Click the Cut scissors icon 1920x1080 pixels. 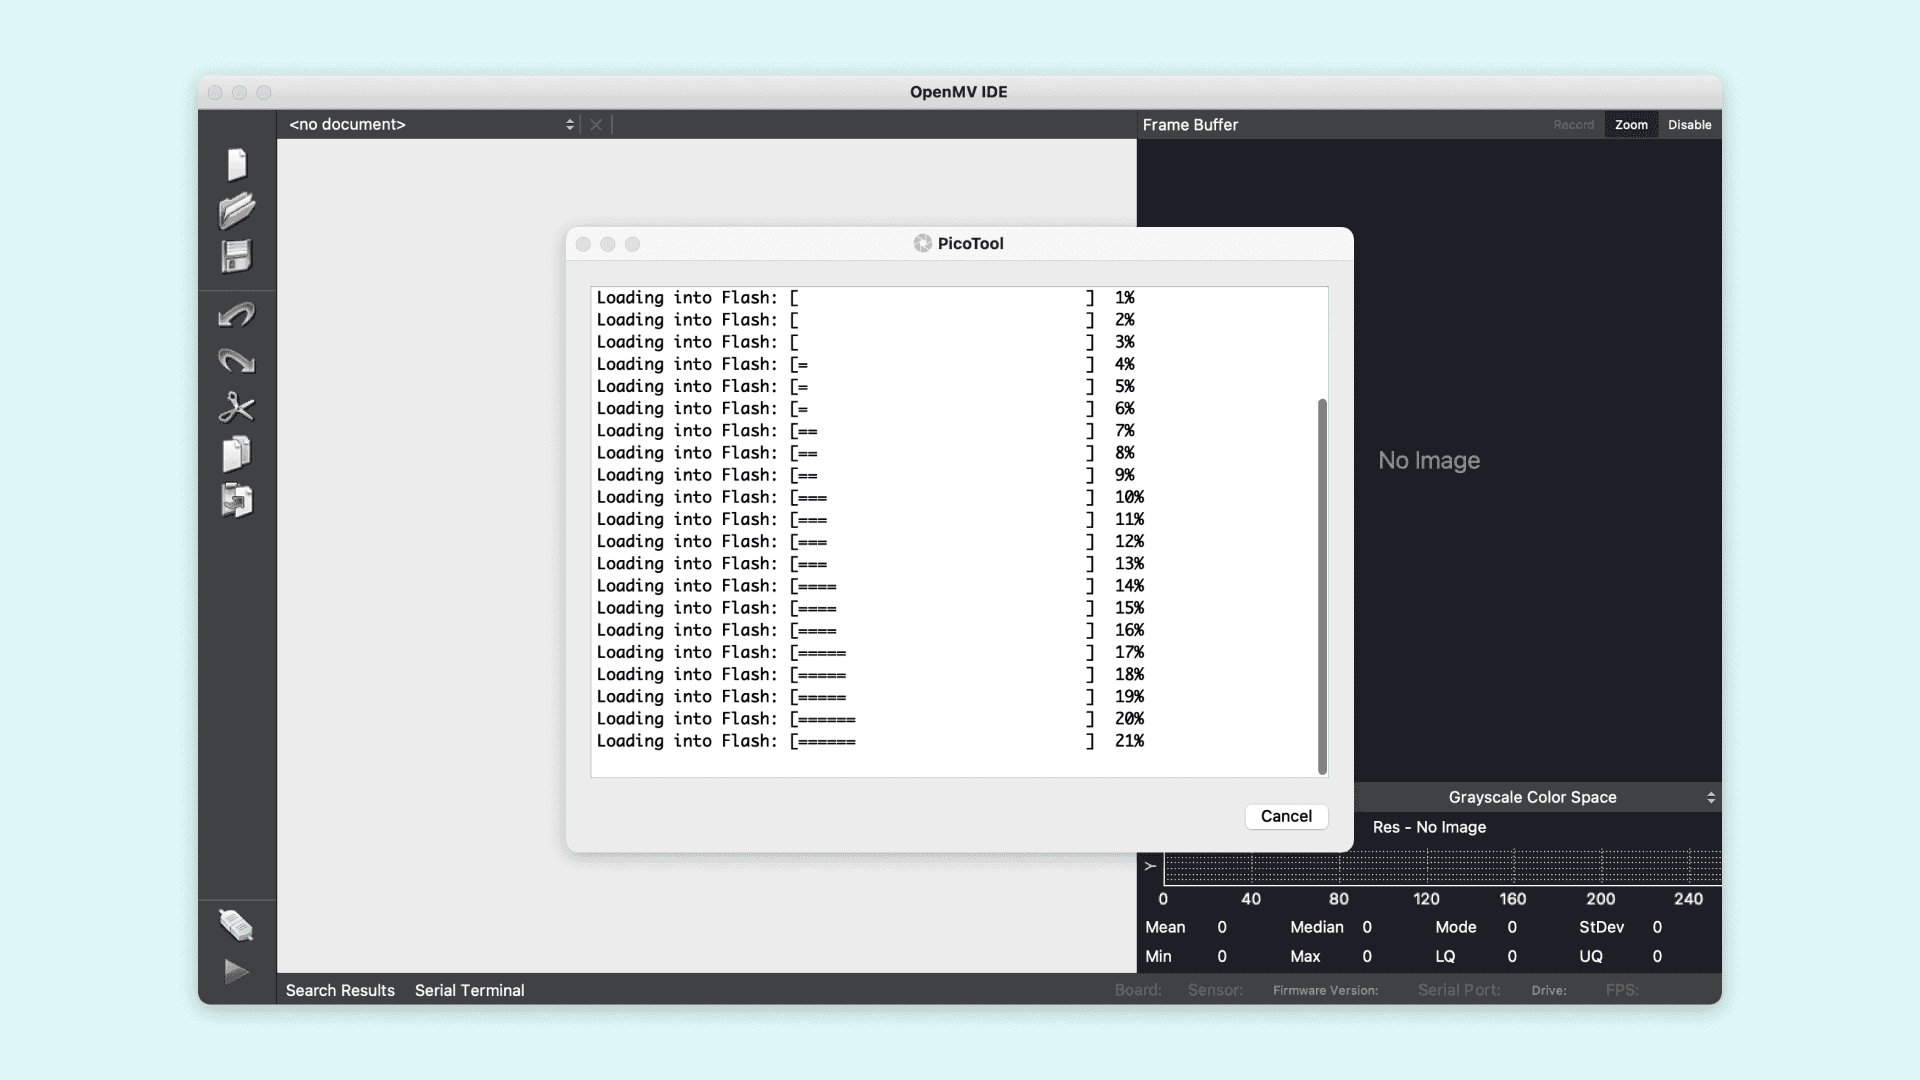point(237,407)
